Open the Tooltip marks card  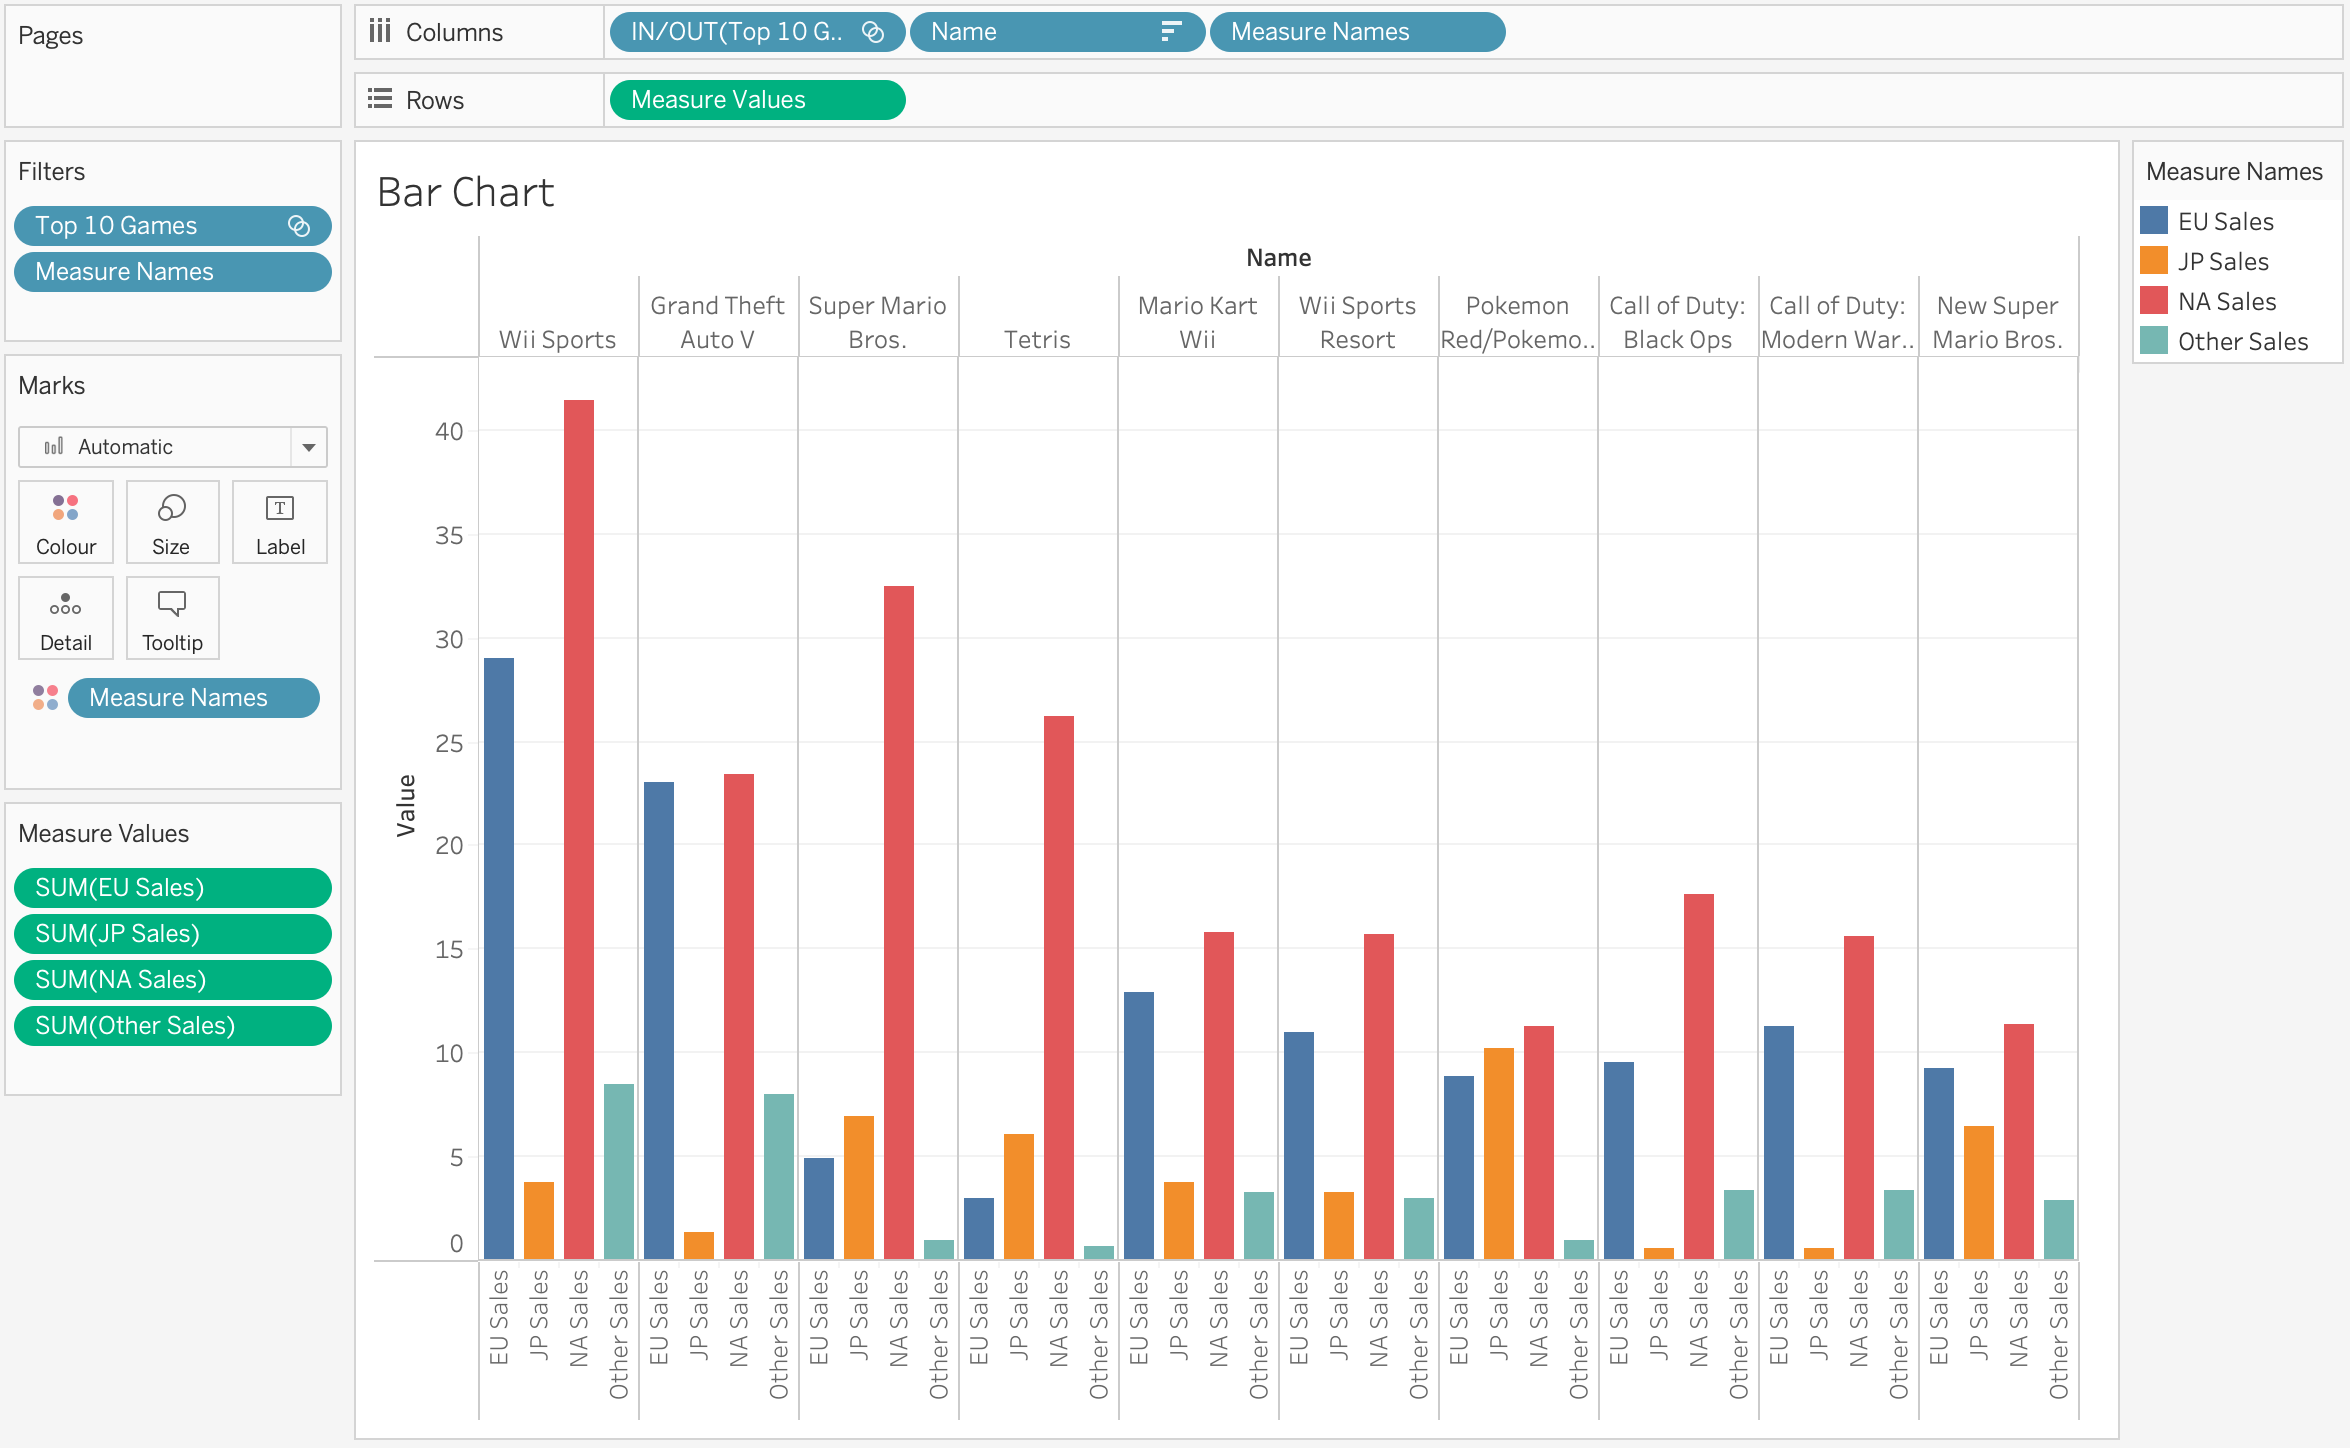[172, 619]
